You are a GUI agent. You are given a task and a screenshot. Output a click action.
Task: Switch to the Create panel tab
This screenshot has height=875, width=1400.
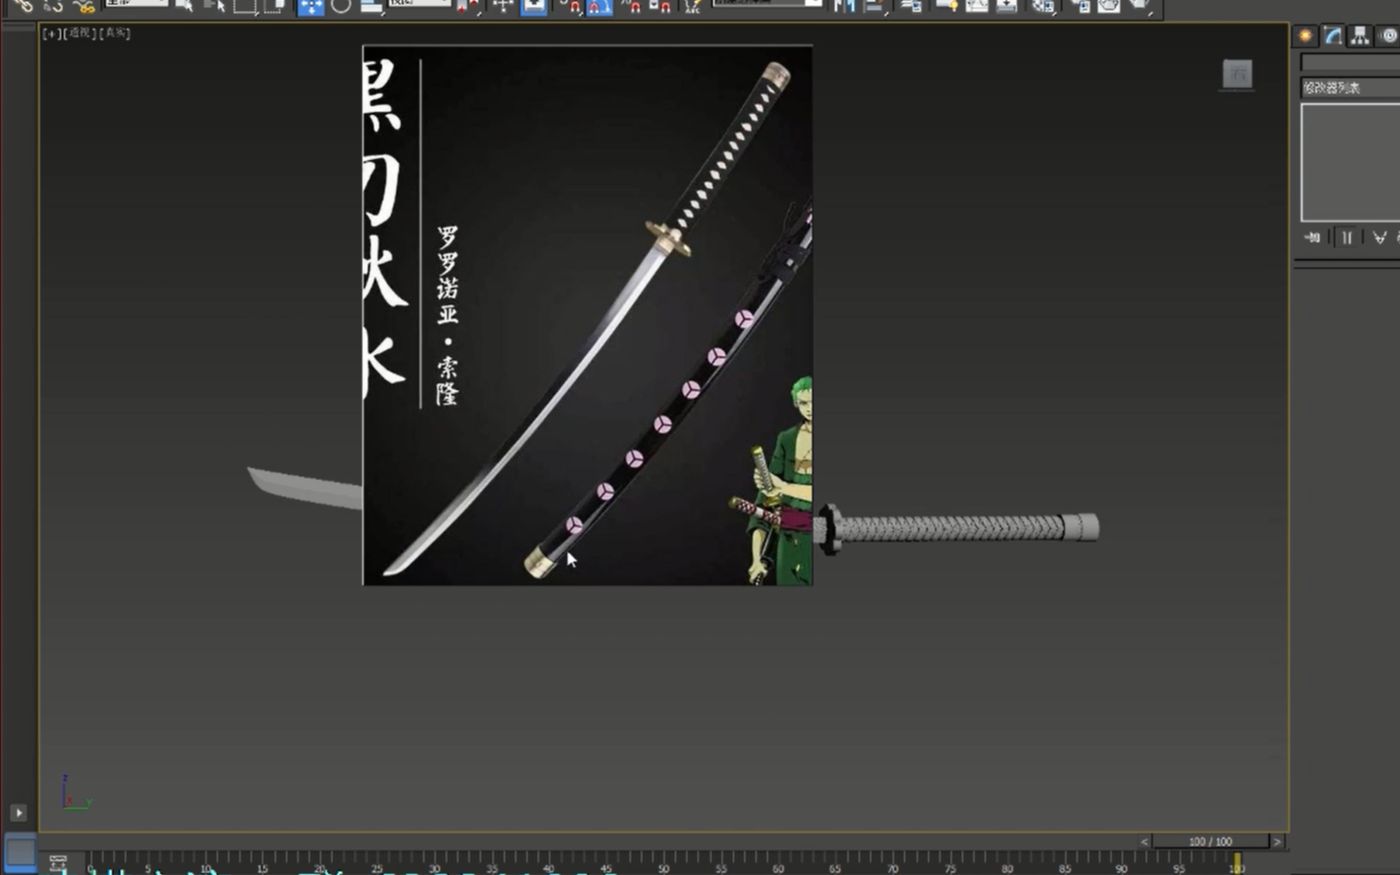[1305, 36]
